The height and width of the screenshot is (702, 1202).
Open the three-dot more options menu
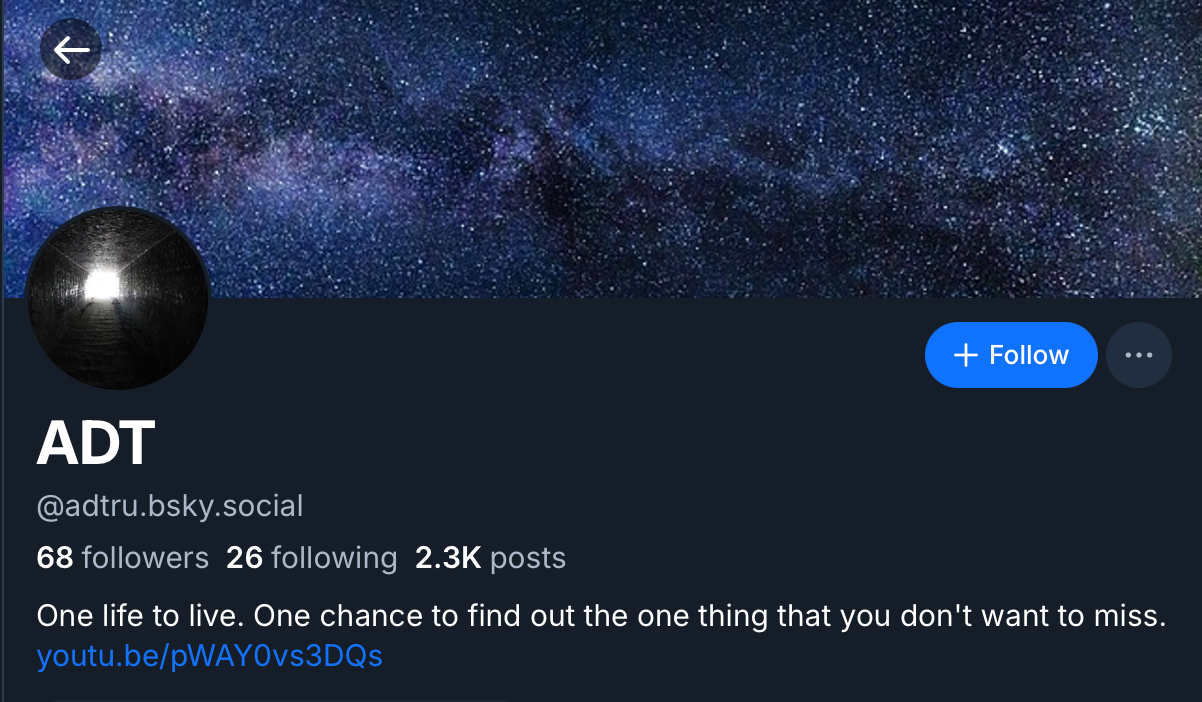click(1139, 355)
